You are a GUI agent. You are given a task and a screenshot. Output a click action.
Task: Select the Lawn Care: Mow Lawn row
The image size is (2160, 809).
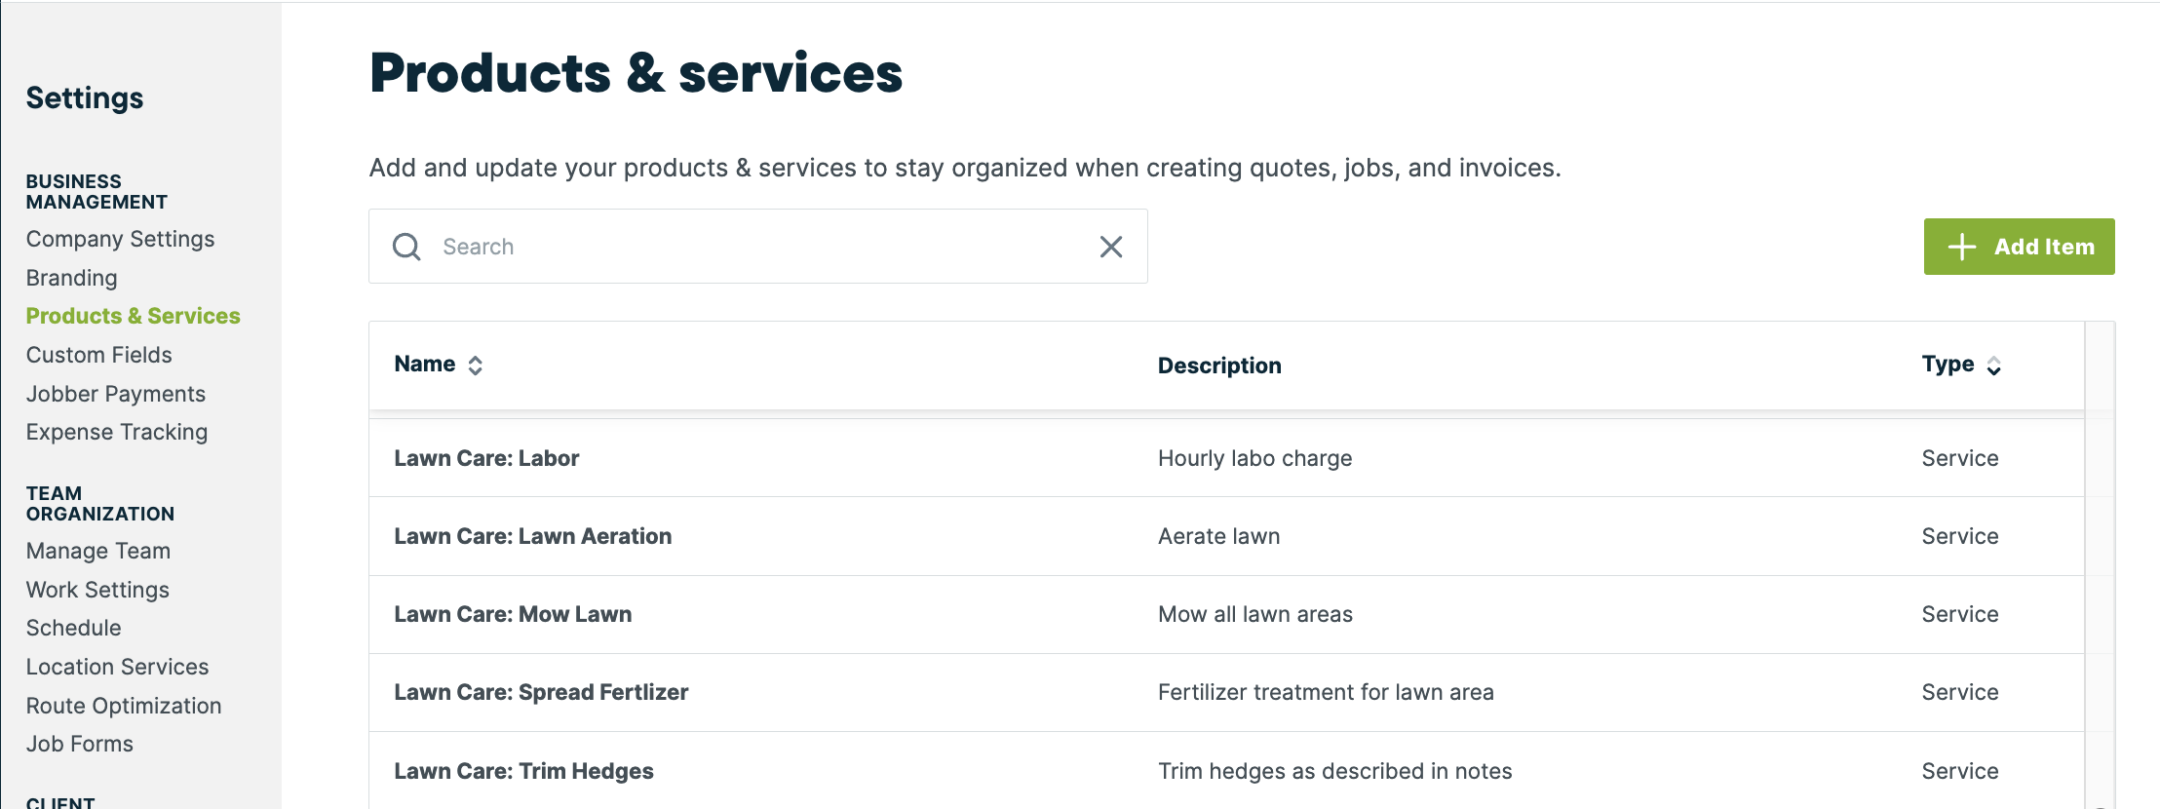click(x=513, y=614)
